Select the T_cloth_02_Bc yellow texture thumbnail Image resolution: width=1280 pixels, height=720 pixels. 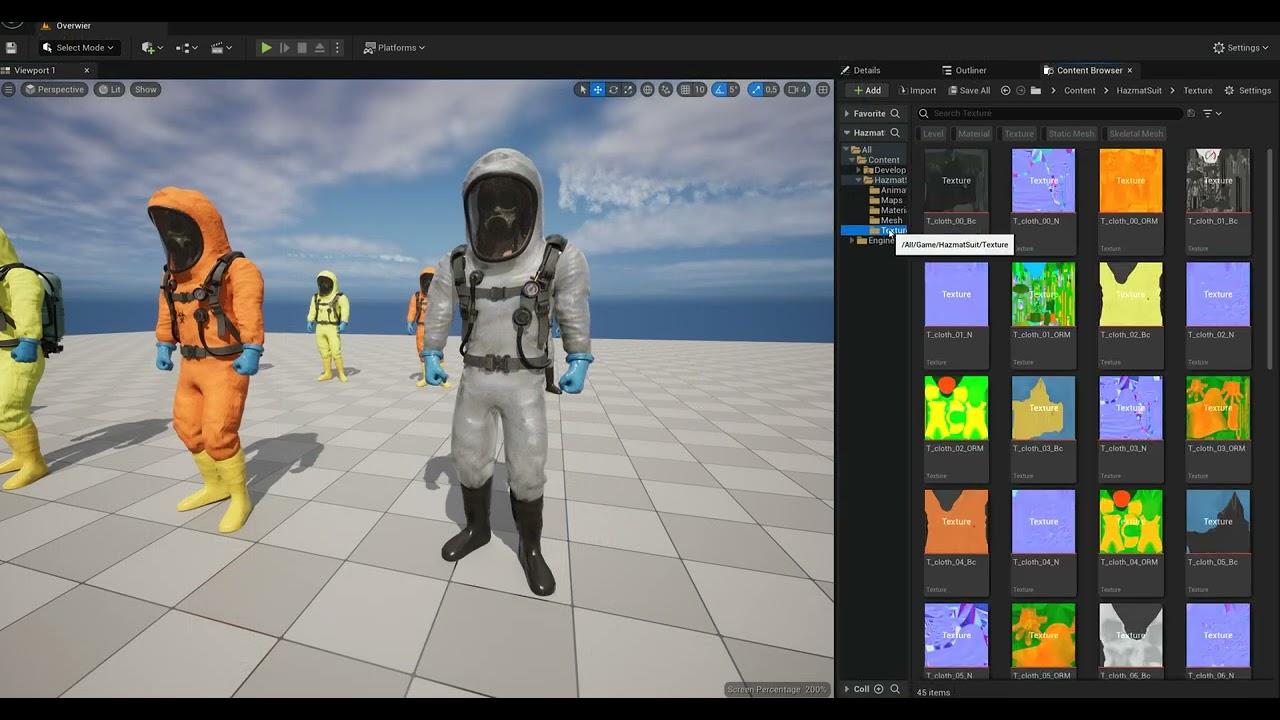1131,294
